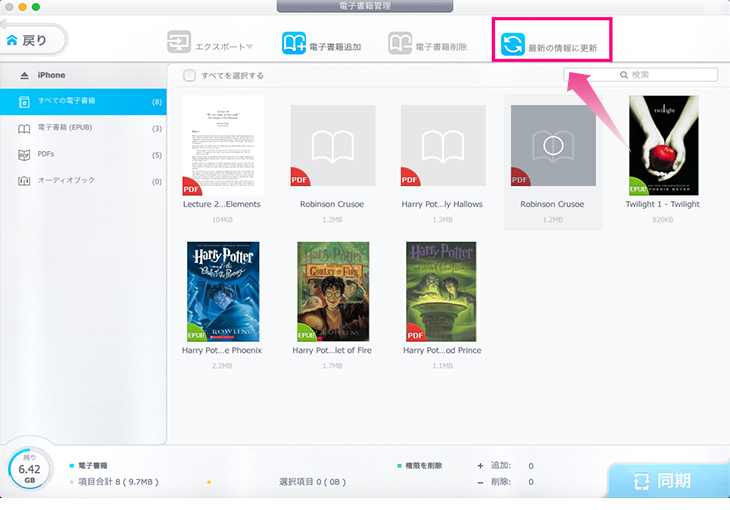The width and height of the screenshot is (730, 510).
Task: Select Harry Pot...let of Fire cover
Action: 333,292
